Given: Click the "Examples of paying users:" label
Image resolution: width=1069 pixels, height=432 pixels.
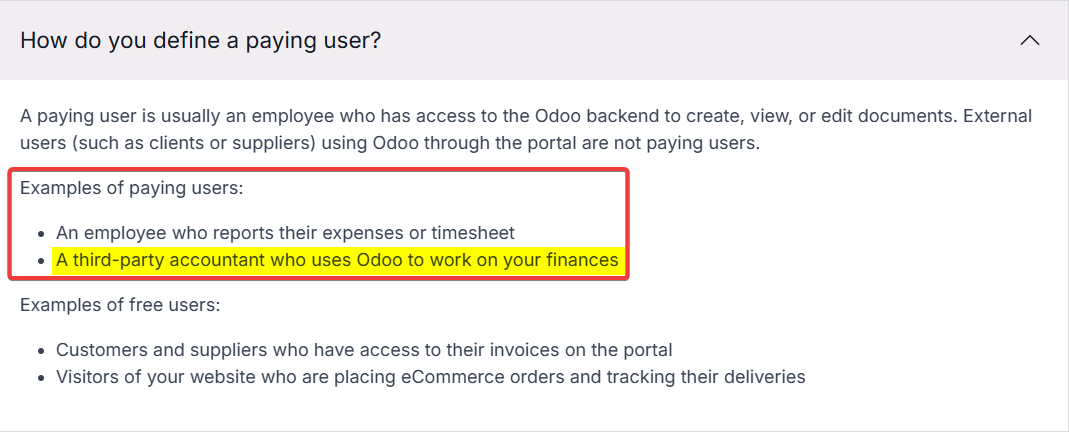Looking at the screenshot, I should pyautogui.click(x=132, y=187).
